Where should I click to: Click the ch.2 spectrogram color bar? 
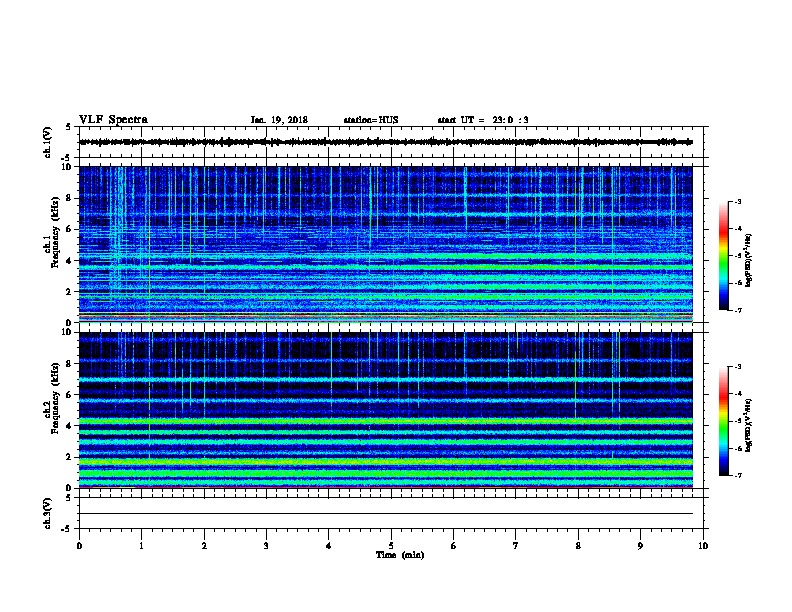click(723, 421)
